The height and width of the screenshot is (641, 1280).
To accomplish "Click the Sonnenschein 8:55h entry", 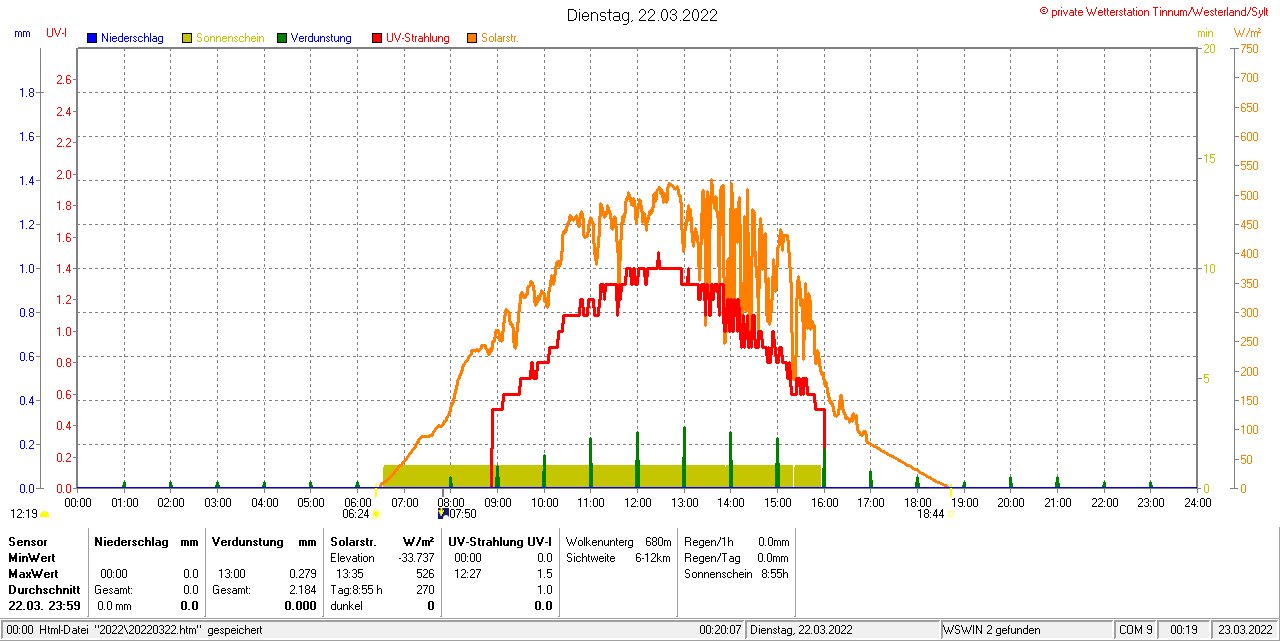I will click(x=737, y=574).
